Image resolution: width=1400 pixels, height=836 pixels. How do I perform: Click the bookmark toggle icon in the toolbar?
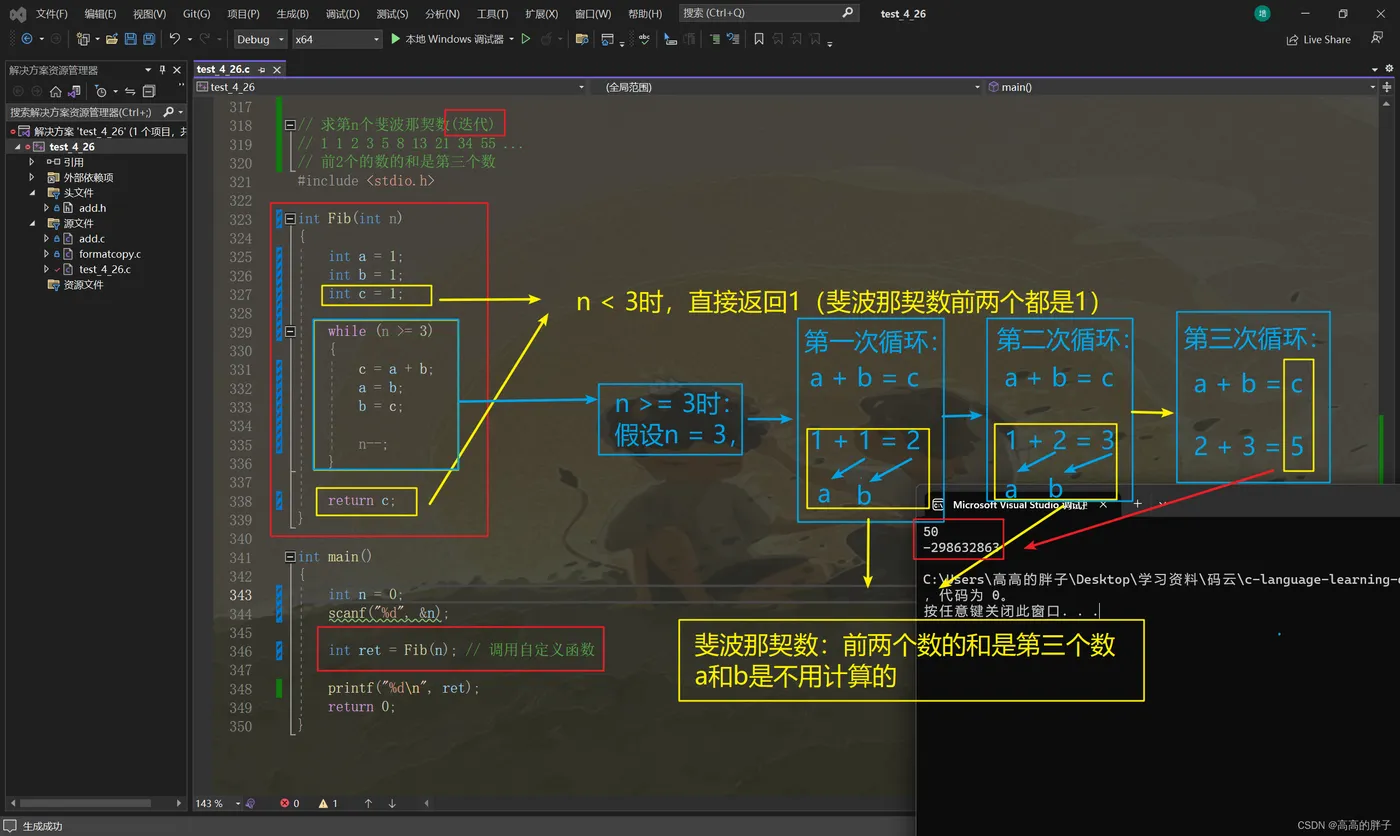coord(759,39)
